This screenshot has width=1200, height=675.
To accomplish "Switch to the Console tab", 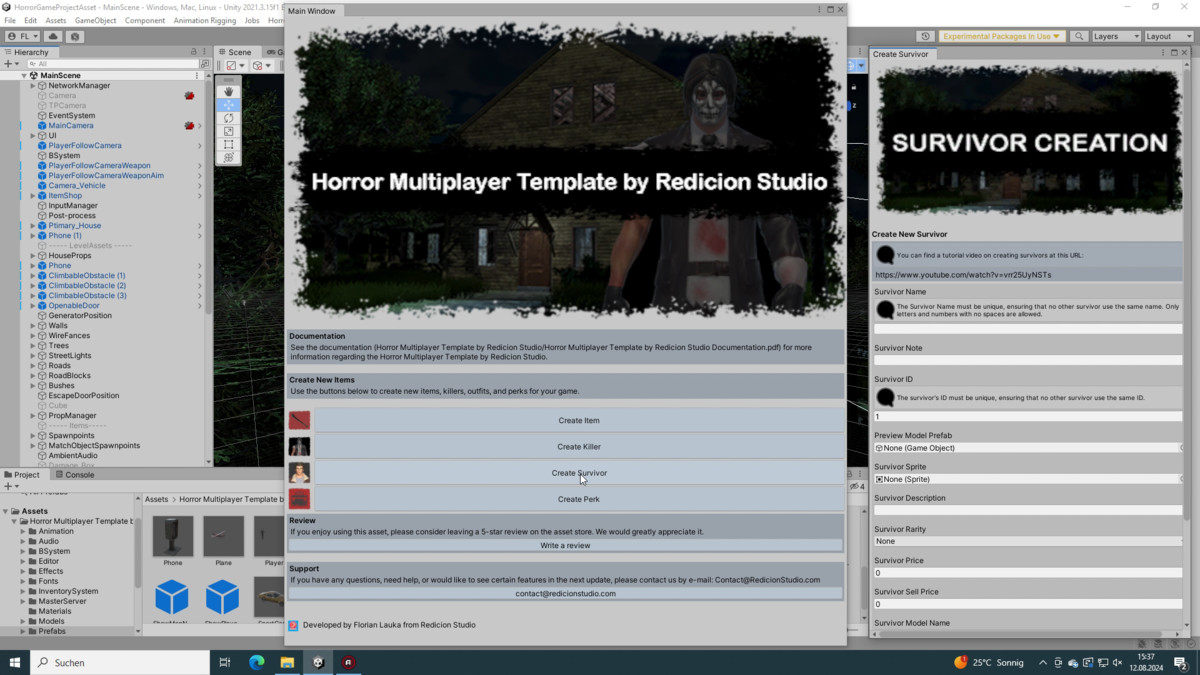I will (75, 475).
